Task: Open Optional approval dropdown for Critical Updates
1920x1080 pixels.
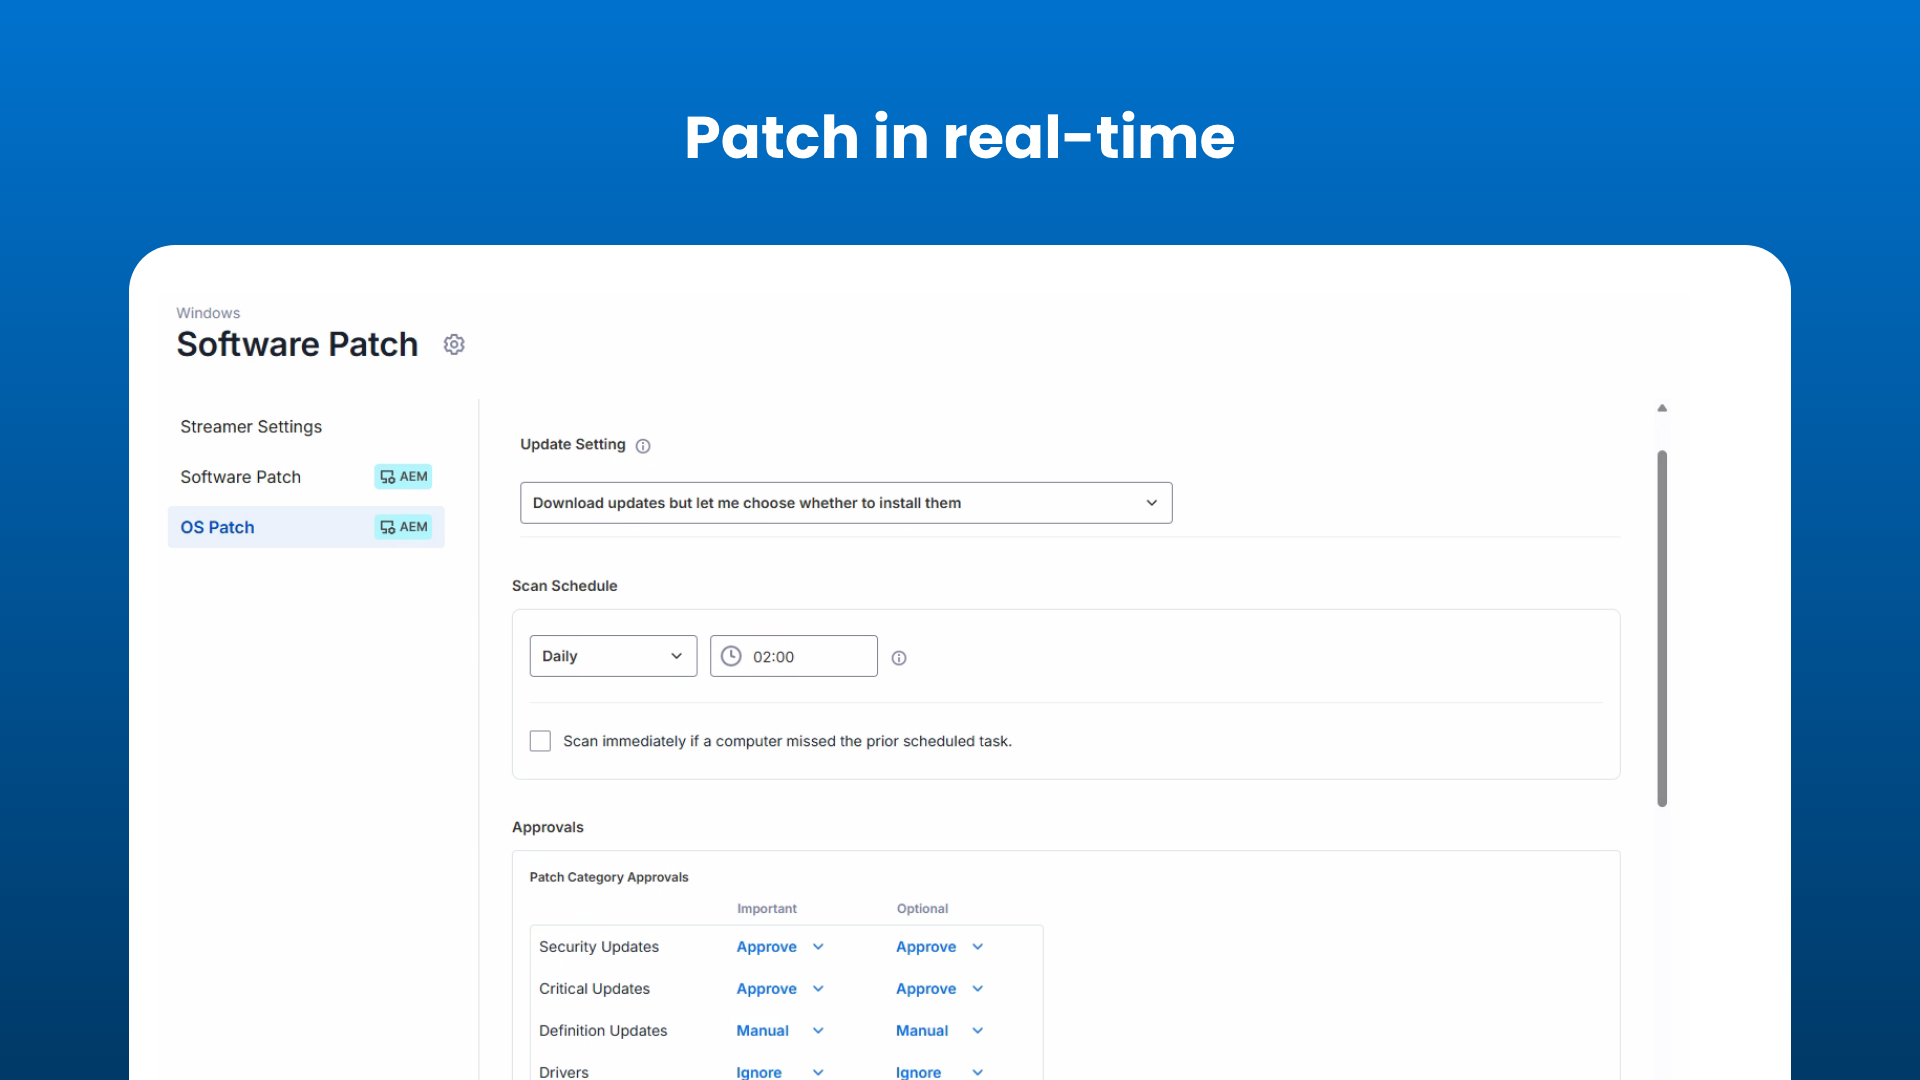Action: pos(976,988)
